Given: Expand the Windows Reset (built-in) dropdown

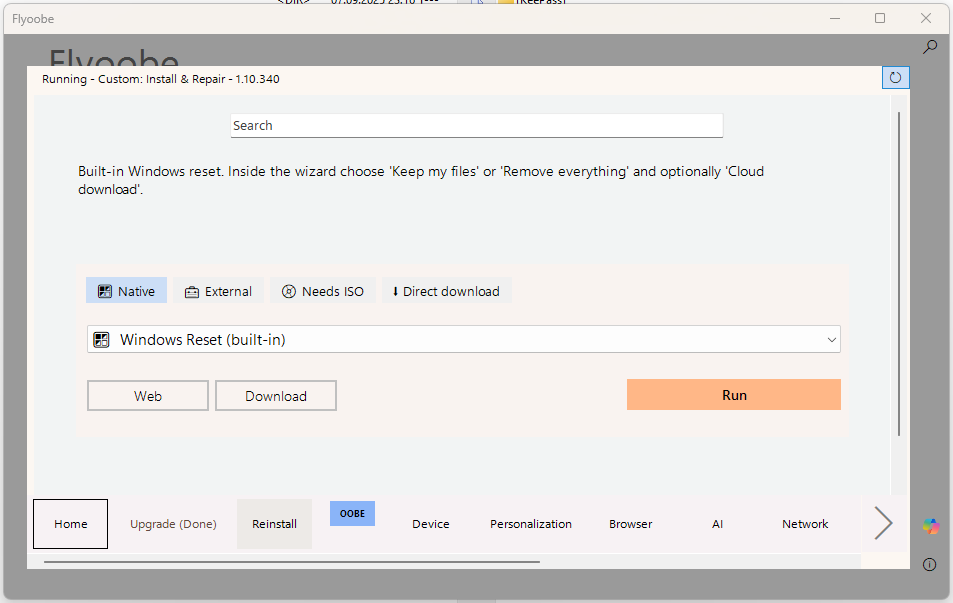Looking at the screenshot, I should tap(463, 340).
